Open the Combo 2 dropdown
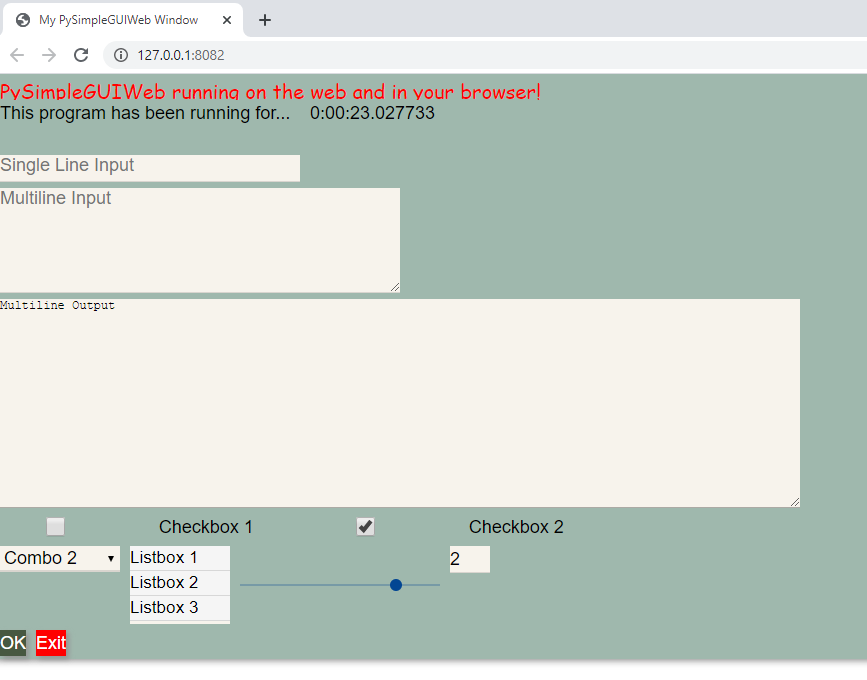This screenshot has height=680, width=867. coord(60,558)
